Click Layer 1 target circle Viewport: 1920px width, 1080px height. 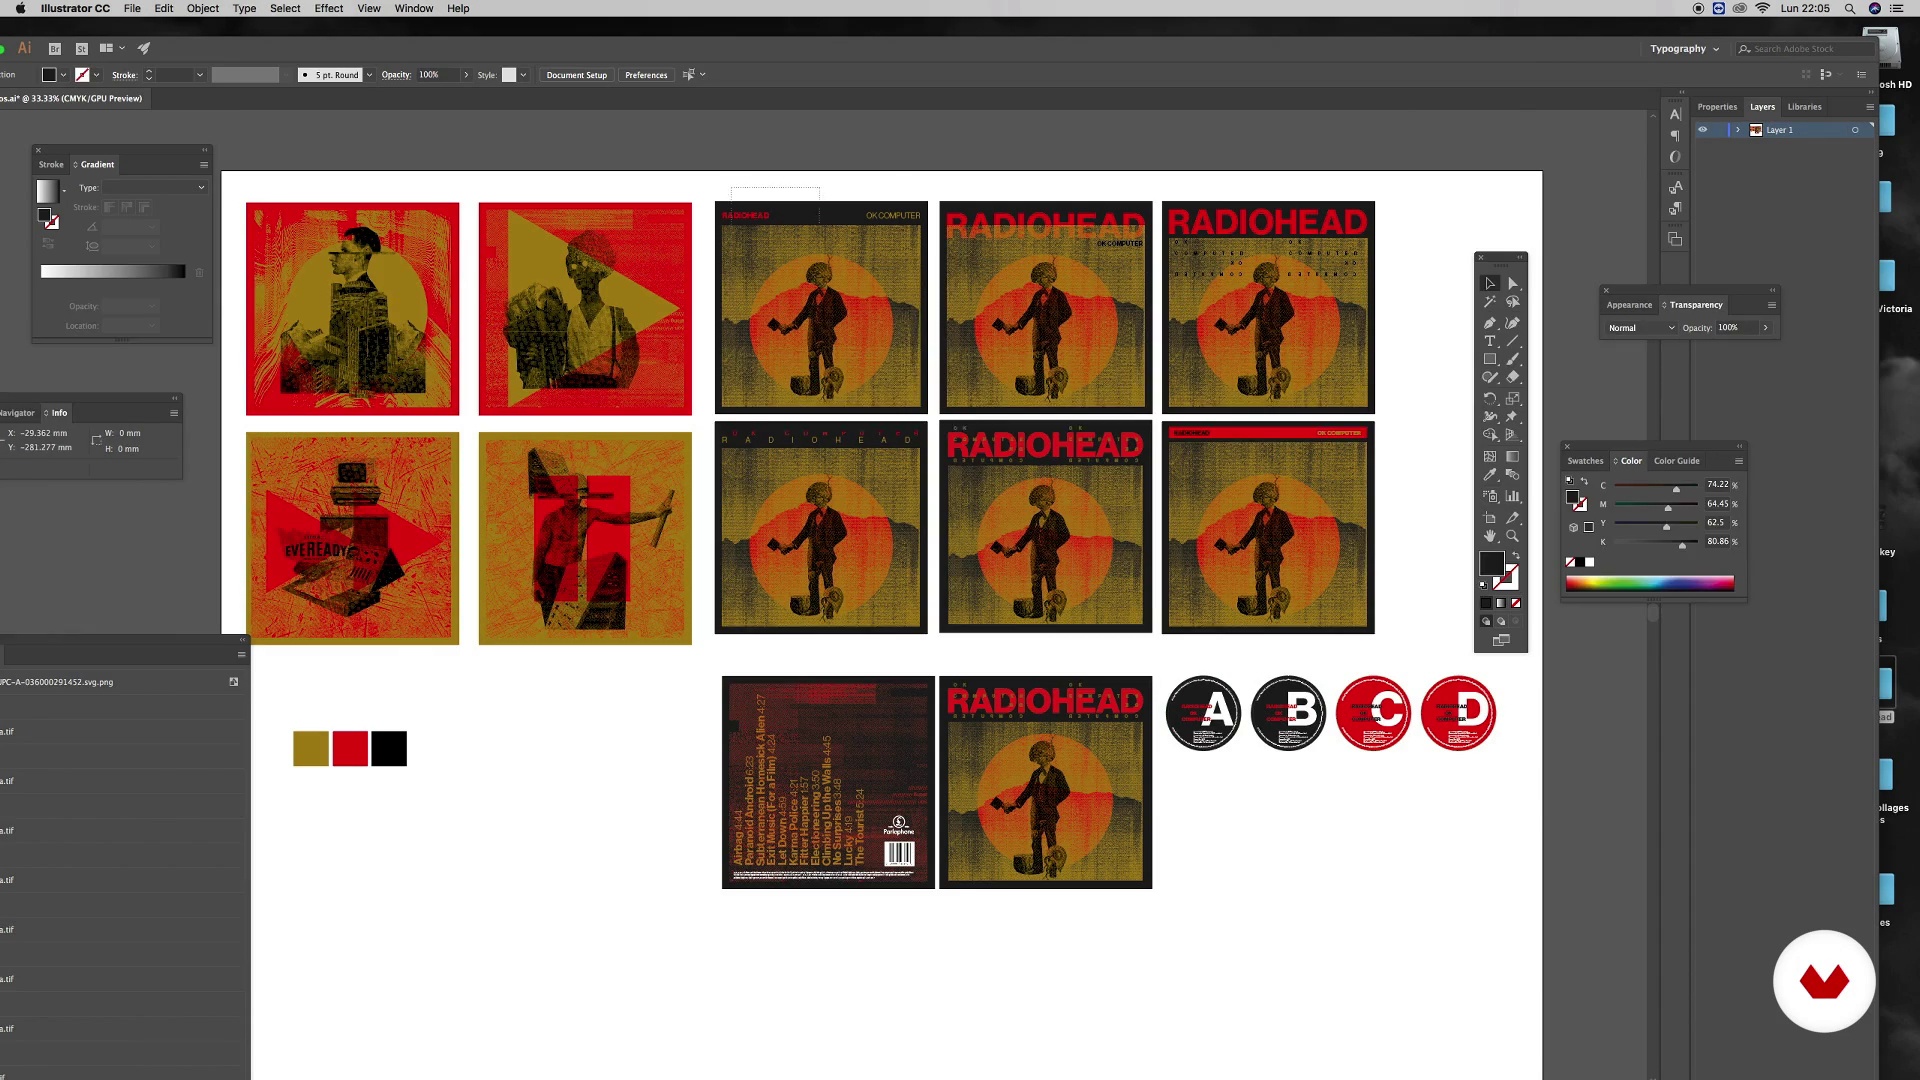click(1855, 130)
